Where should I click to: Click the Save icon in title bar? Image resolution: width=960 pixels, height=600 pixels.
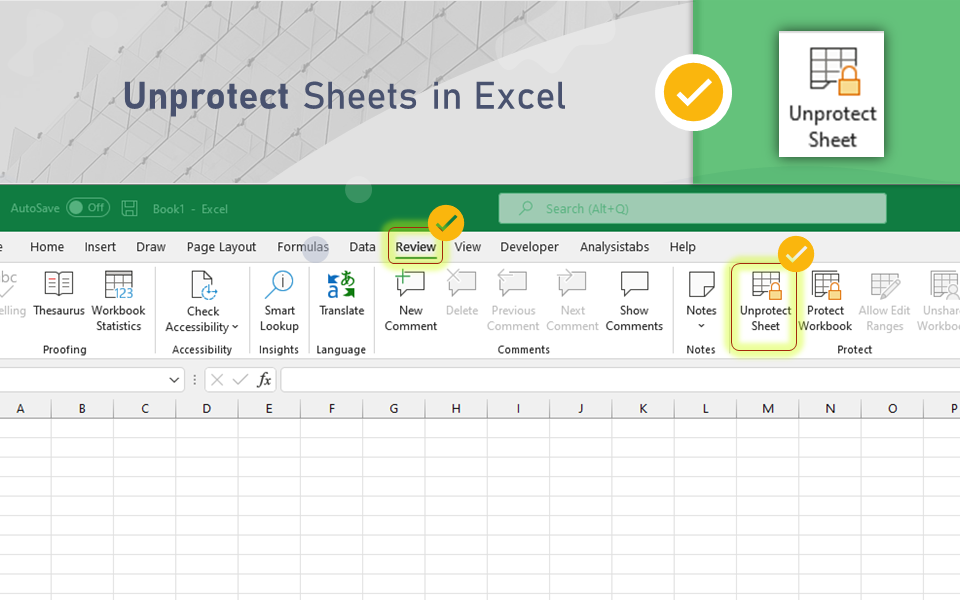tap(129, 208)
